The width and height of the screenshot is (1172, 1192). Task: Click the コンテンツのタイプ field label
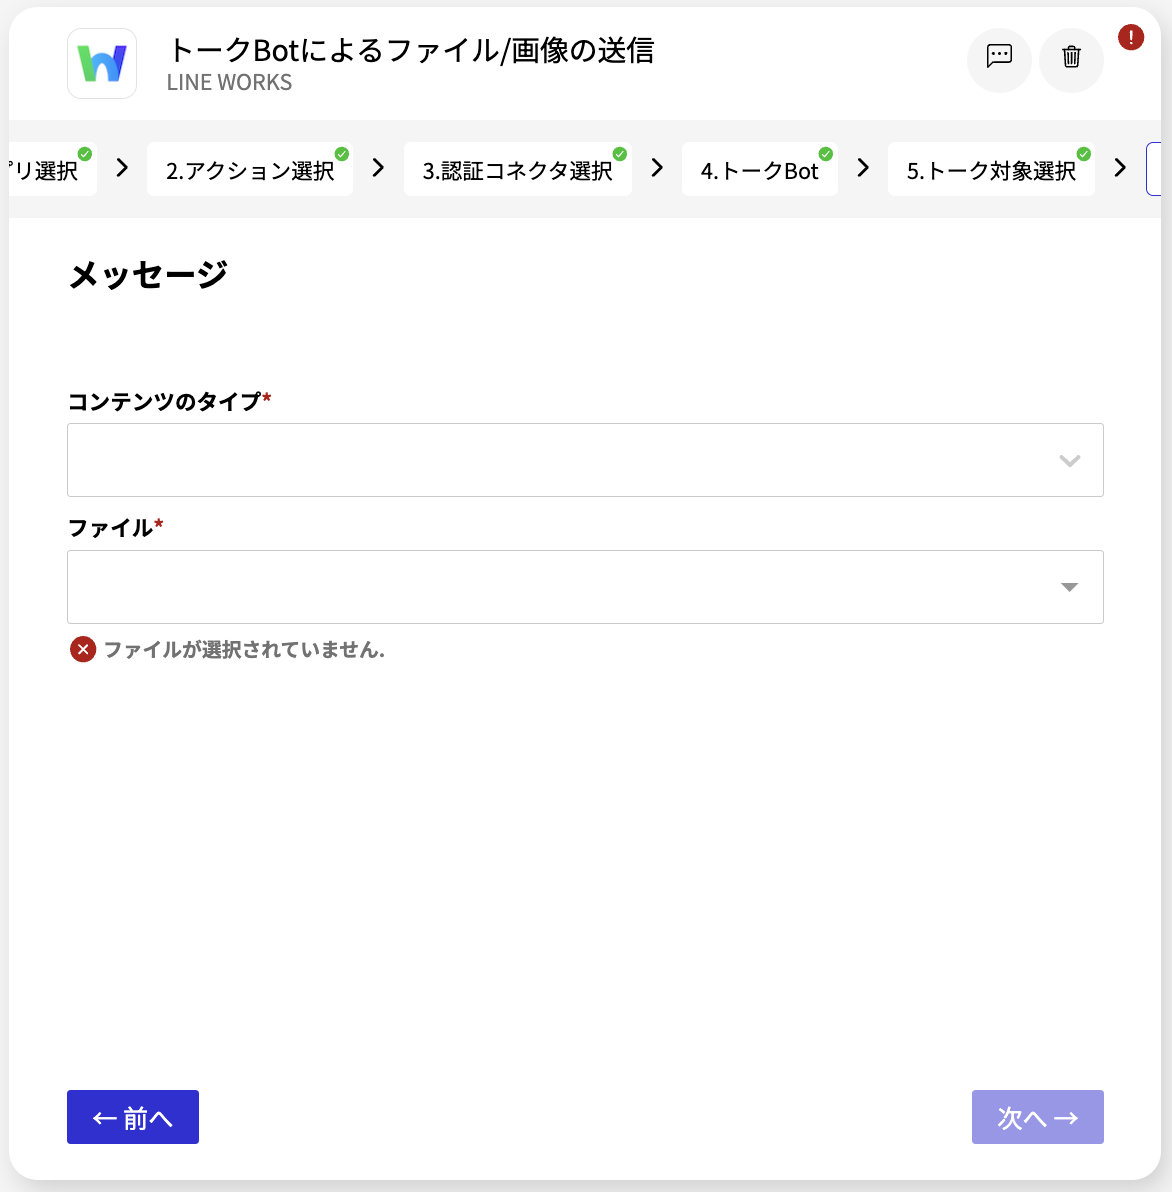point(165,401)
